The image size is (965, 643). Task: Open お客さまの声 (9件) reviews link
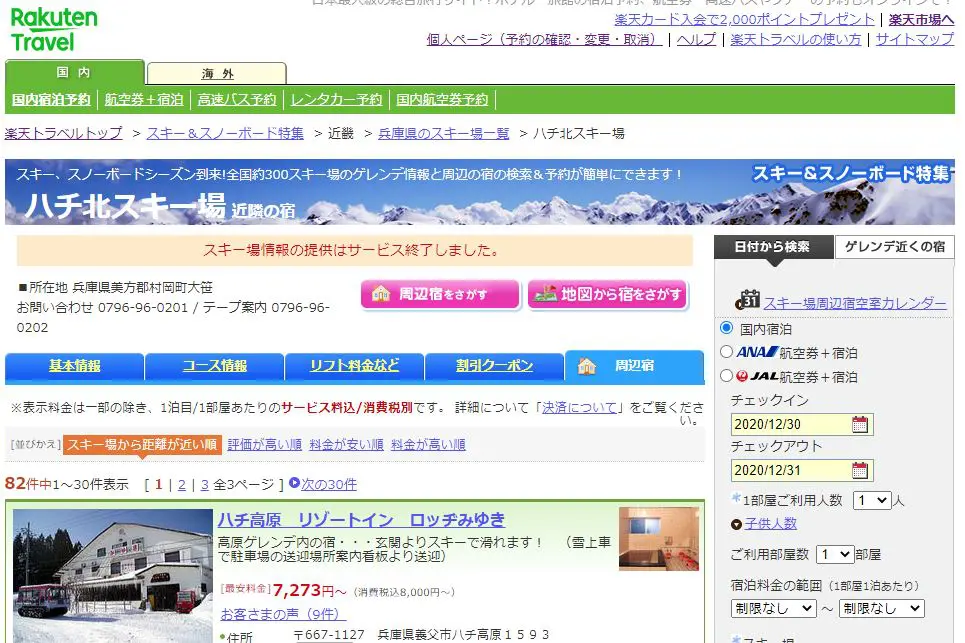(x=283, y=614)
